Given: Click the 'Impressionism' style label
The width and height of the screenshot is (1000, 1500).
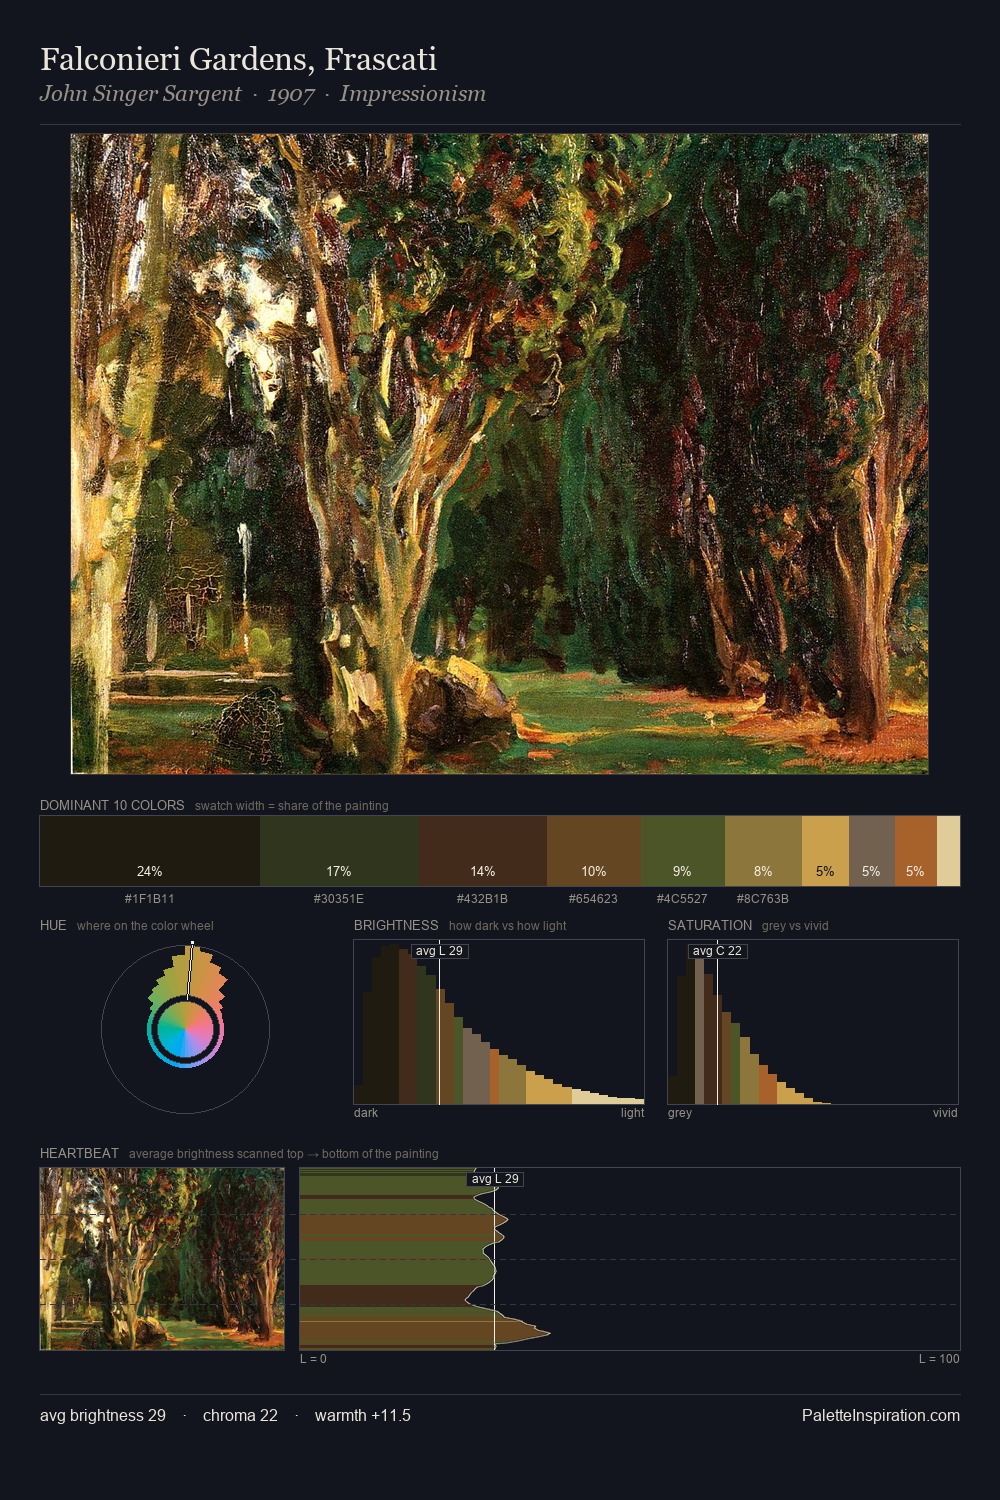Looking at the screenshot, I should point(412,94).
